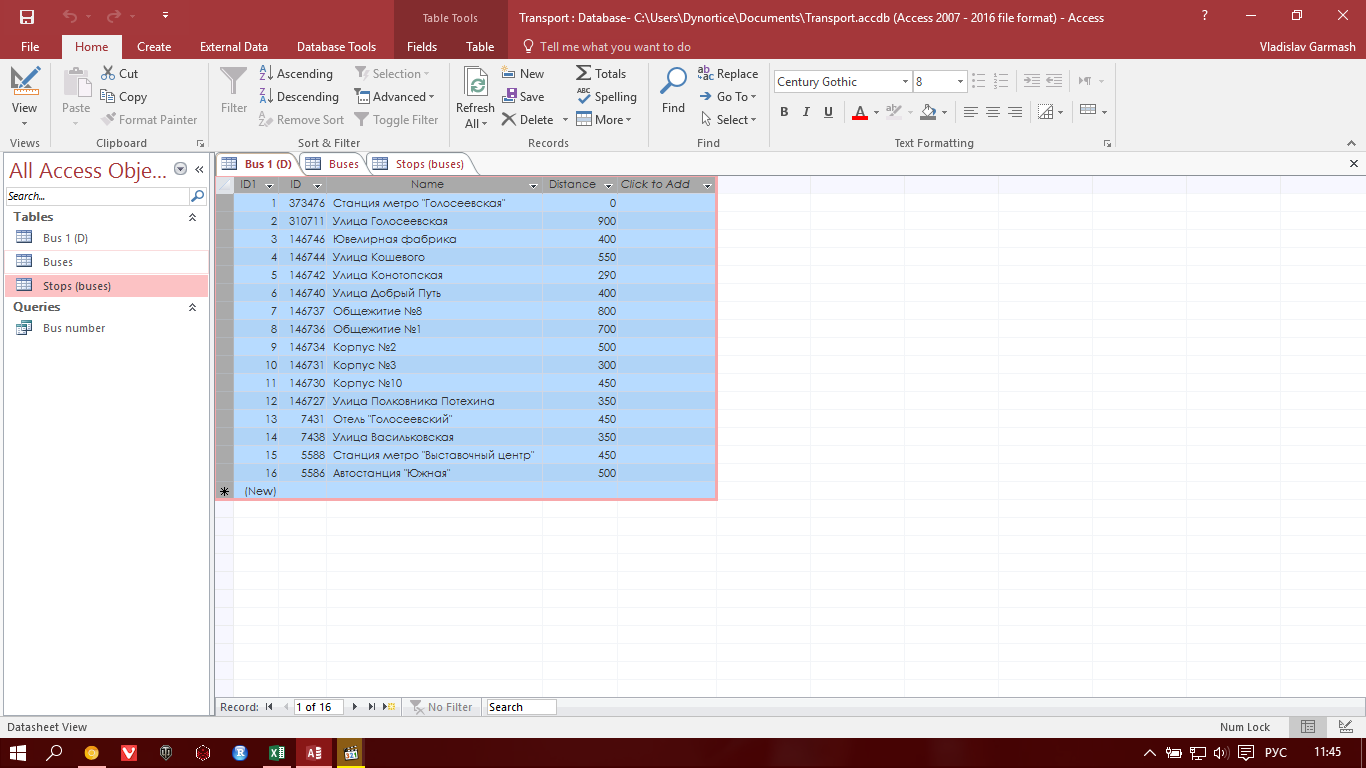Click Click to Add column header

click(666, 185)
